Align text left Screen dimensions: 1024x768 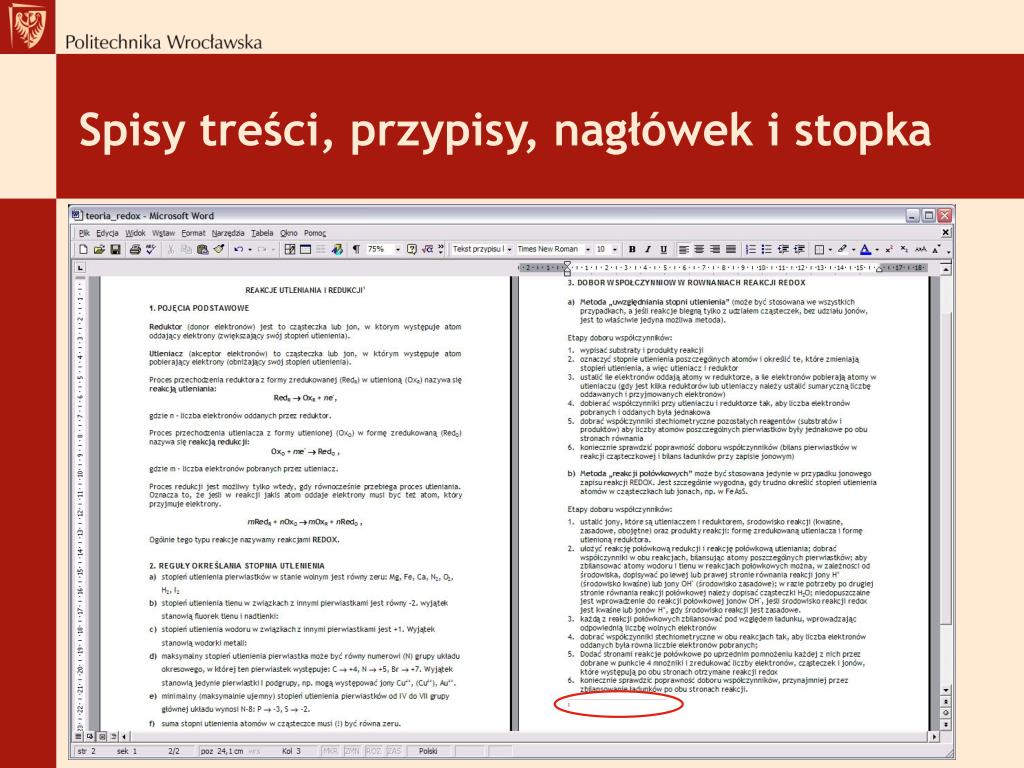pos(684,249)
